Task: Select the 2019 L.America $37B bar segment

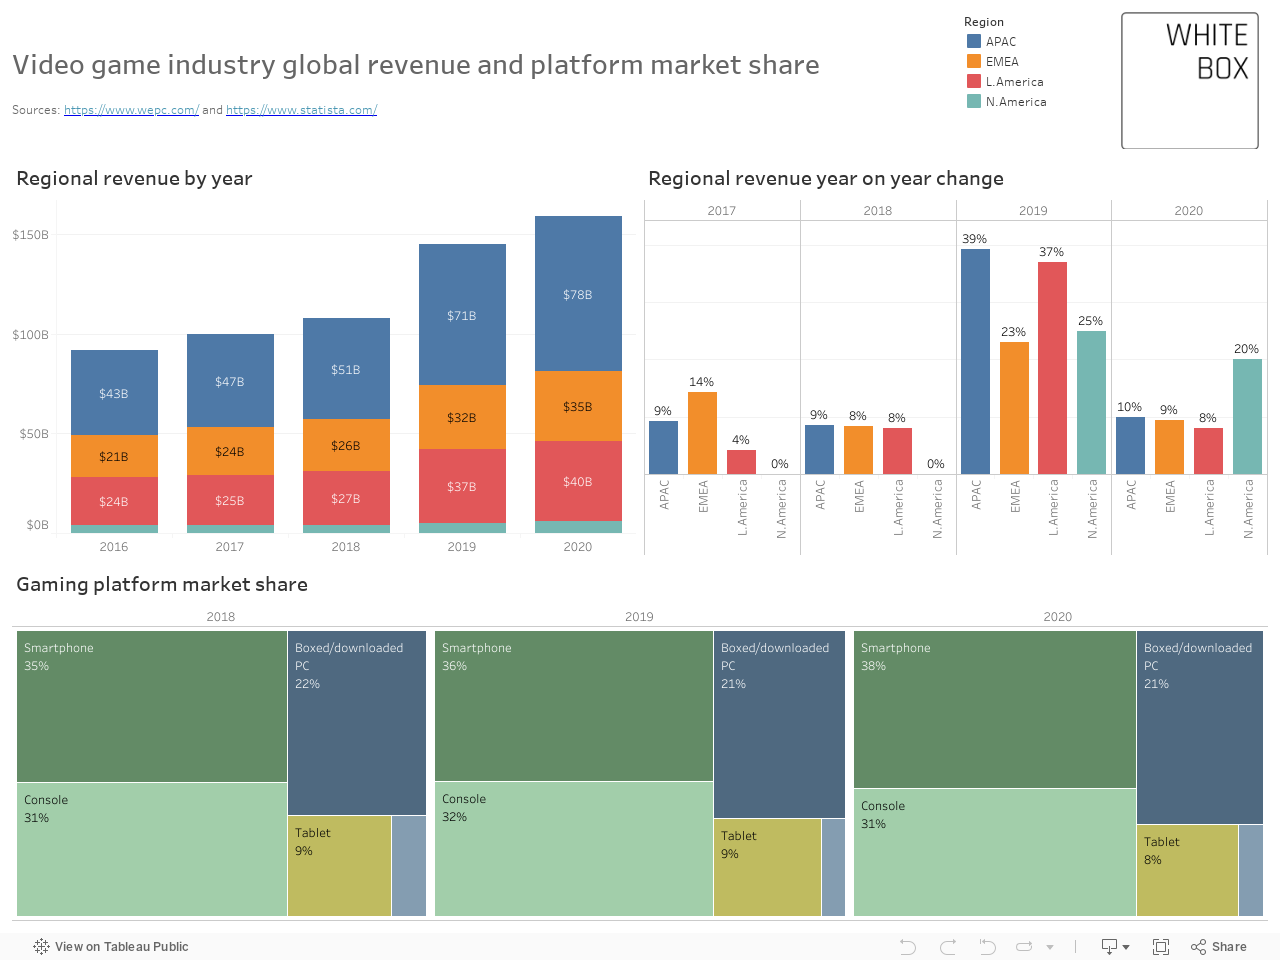Action: [x=462, y=486]
